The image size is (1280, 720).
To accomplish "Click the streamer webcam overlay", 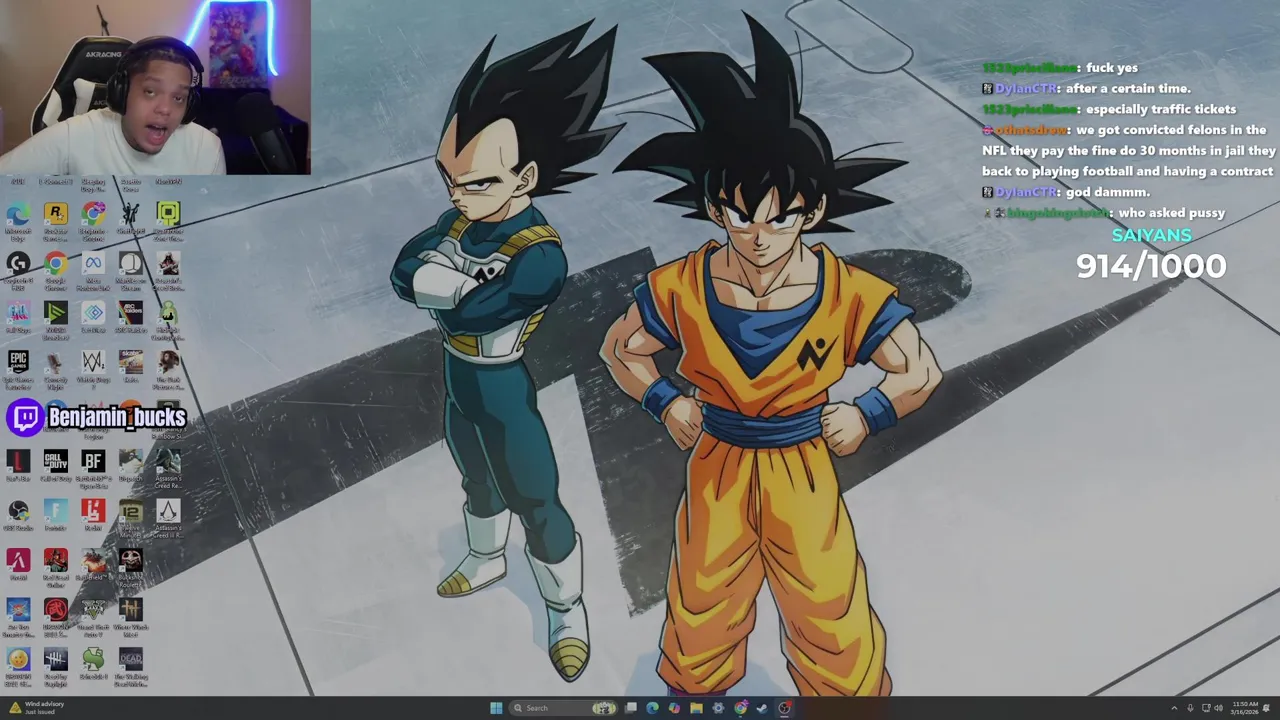I will (155, 88).
